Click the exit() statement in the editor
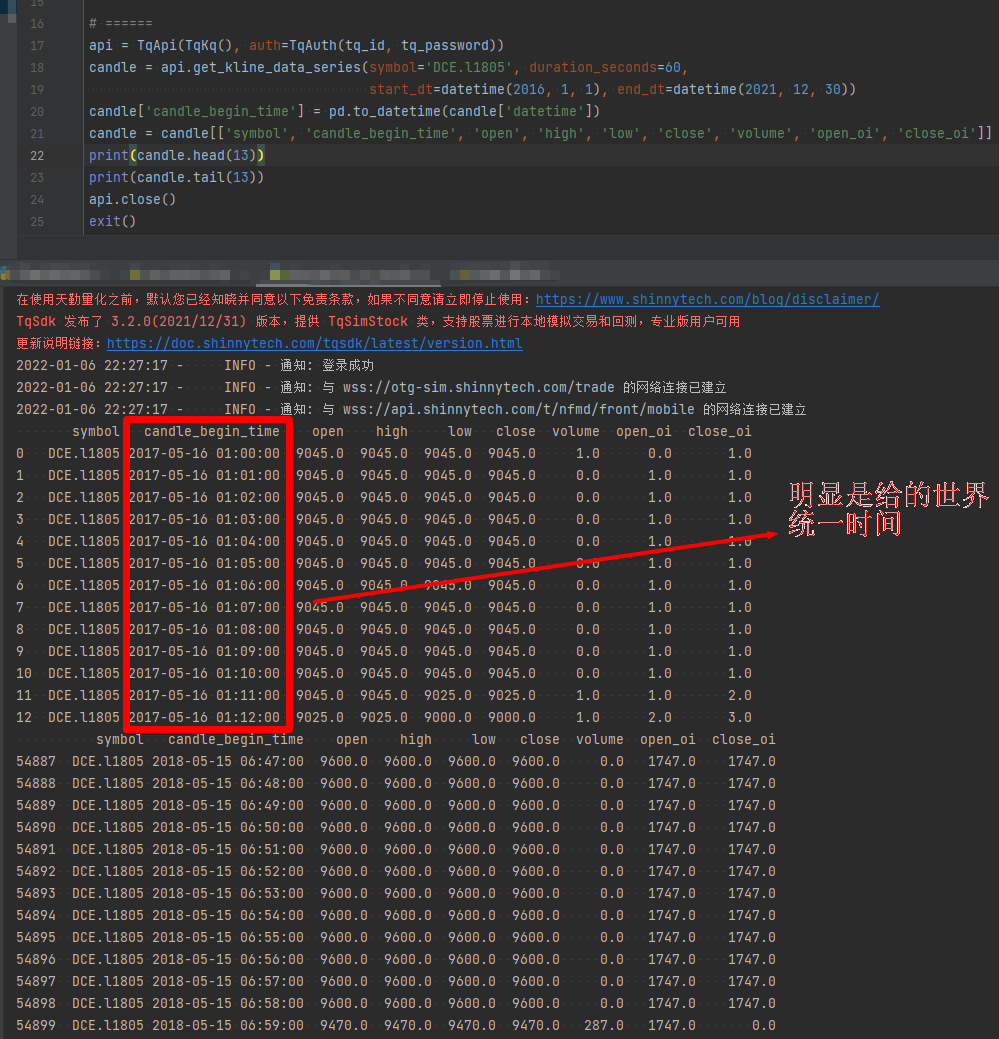Image resolution: width=999 pixels, height=1039 pixels. pos(111,222)
